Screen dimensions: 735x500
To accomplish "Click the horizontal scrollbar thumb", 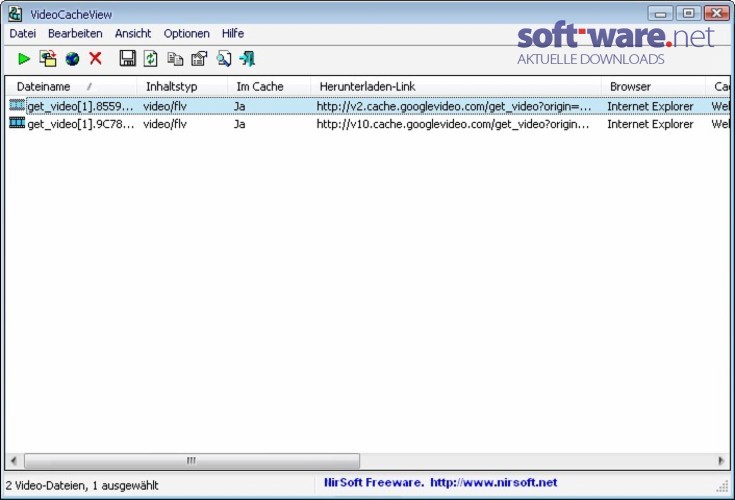I will tap(192, 461).
